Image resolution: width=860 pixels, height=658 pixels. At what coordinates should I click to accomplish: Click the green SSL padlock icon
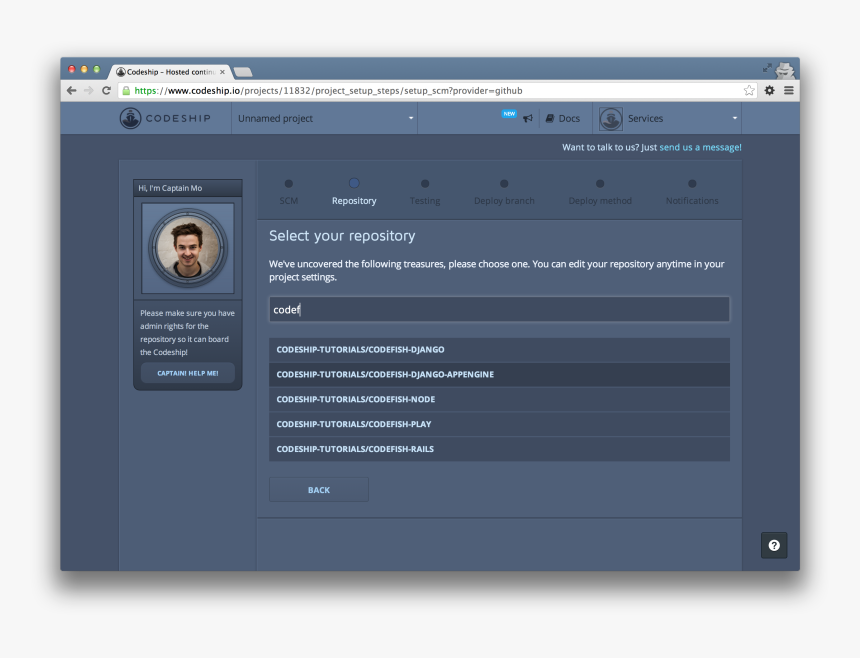[126, 90]
